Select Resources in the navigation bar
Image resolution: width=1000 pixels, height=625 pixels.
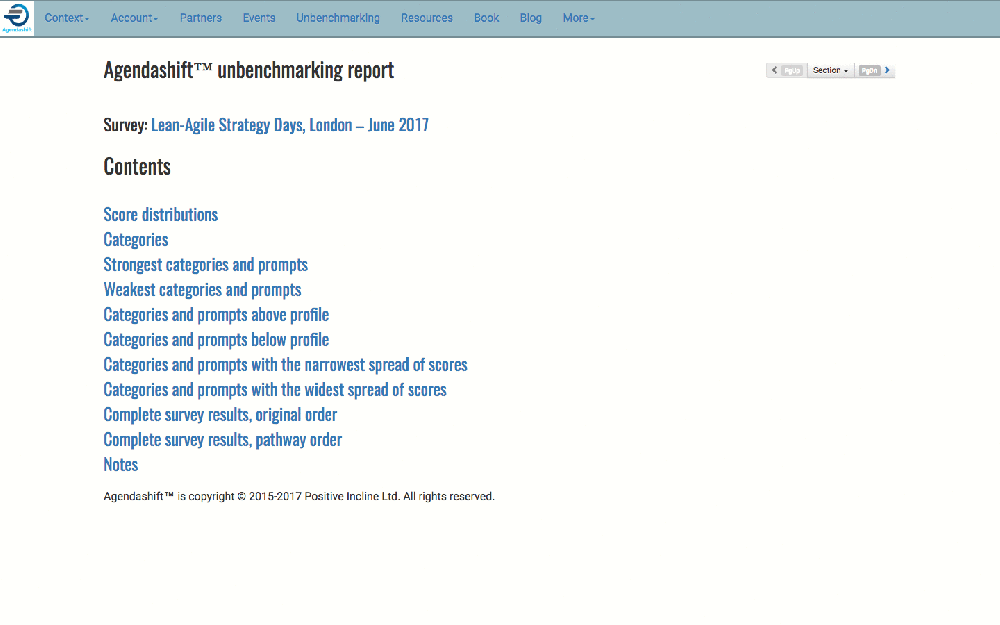click(426, 17)
